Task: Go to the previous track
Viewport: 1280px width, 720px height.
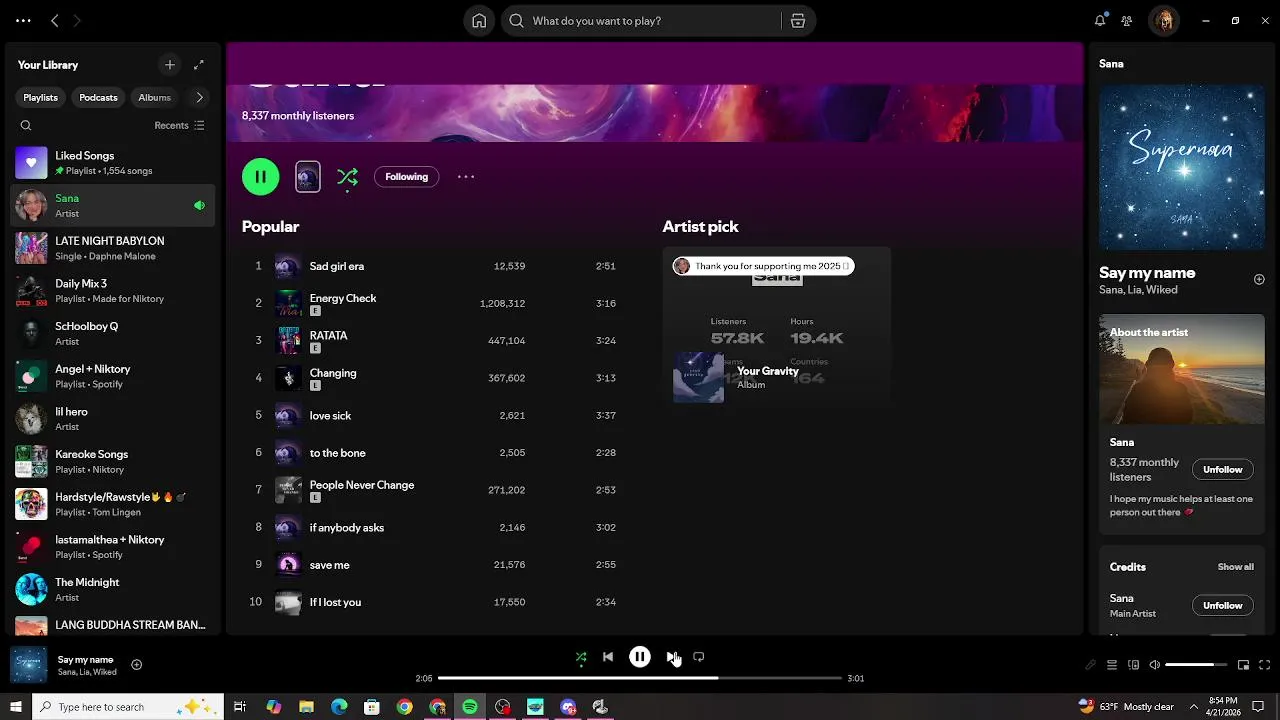Action: [608, 657]
